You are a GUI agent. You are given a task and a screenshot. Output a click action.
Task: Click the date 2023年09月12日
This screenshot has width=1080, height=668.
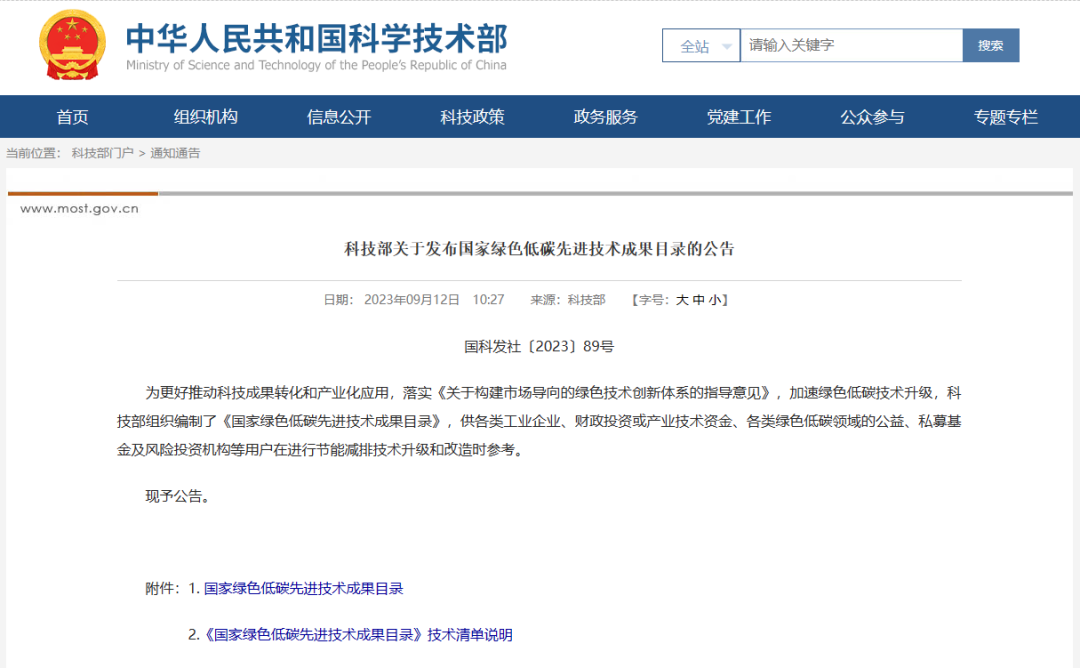coord(412,300)
